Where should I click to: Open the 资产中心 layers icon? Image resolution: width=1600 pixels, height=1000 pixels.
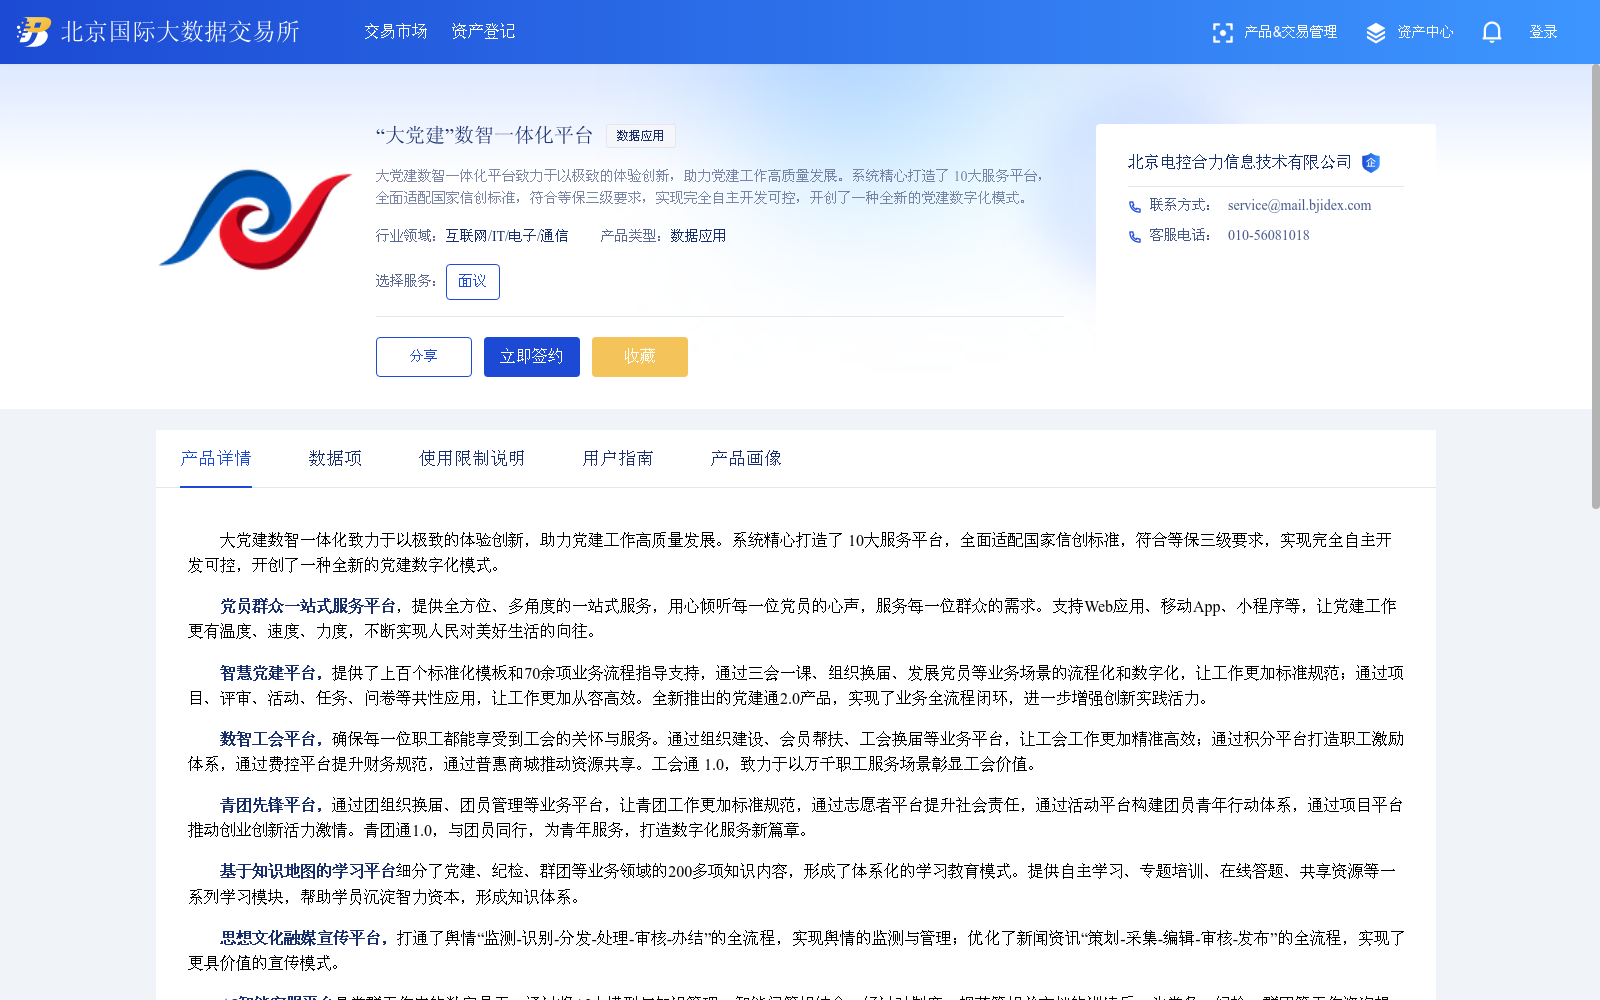point(1376,33)
